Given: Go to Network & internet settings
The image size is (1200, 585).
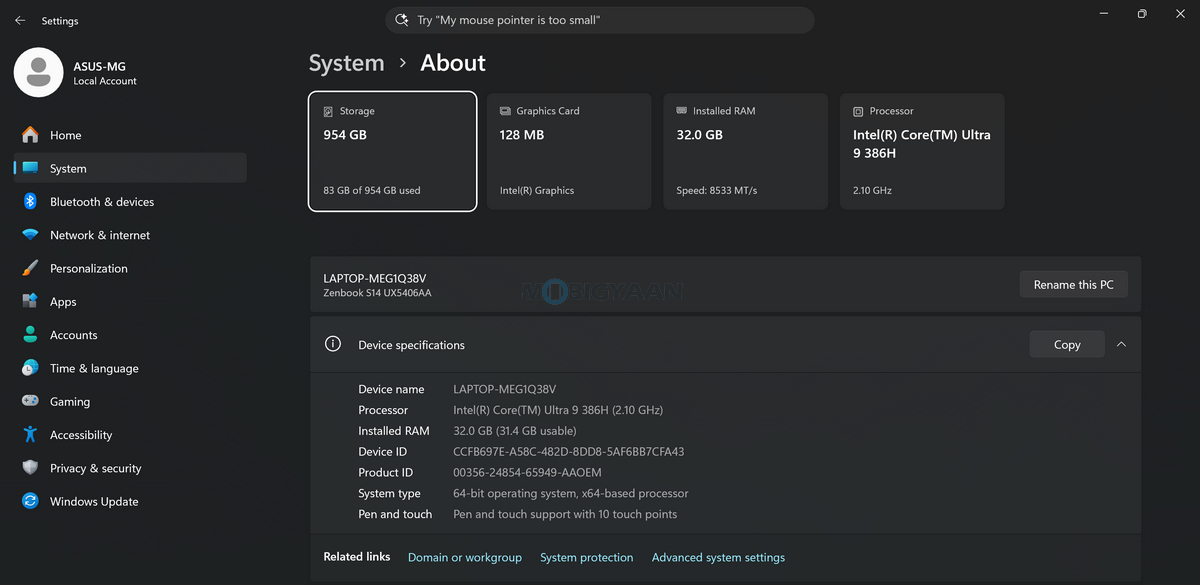Looking at the screenshot, I should [130, 235].
